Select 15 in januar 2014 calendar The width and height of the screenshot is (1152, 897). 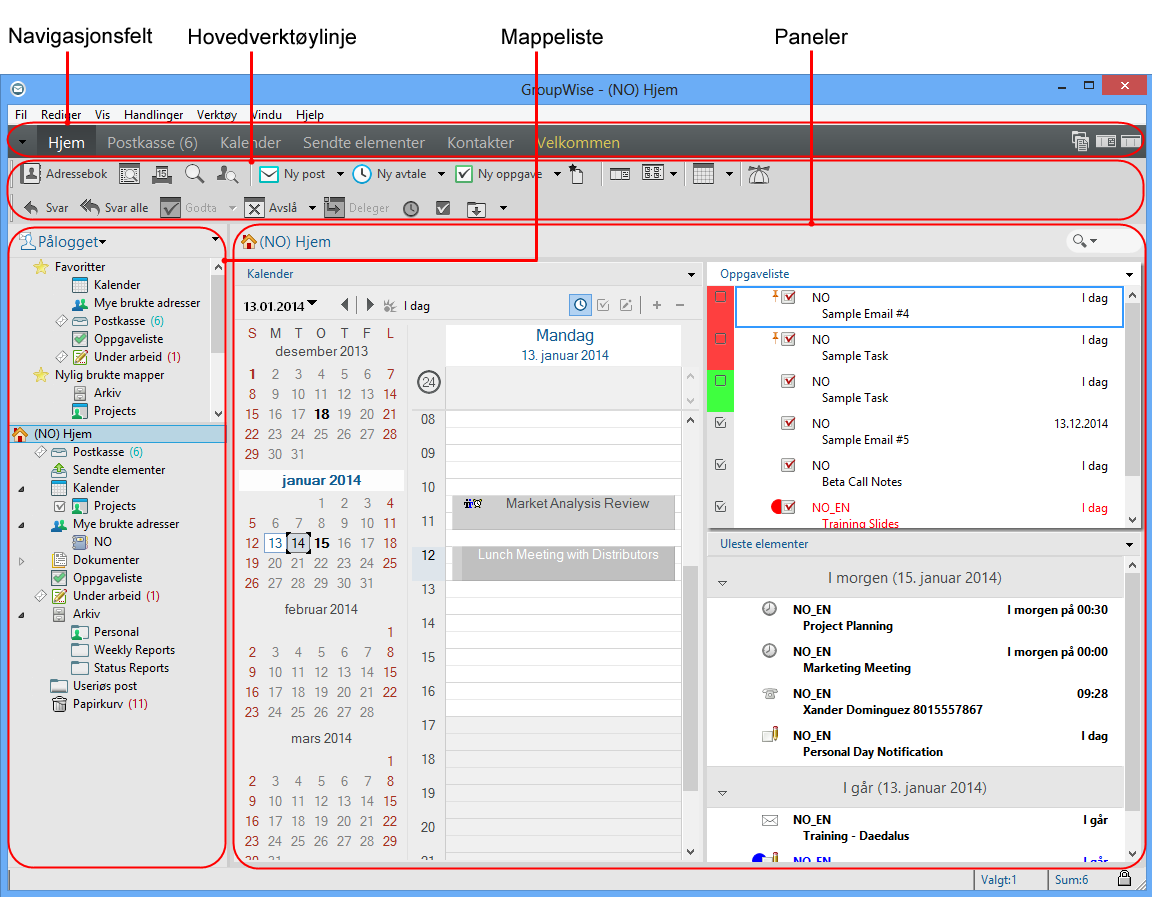pos(322,544)
